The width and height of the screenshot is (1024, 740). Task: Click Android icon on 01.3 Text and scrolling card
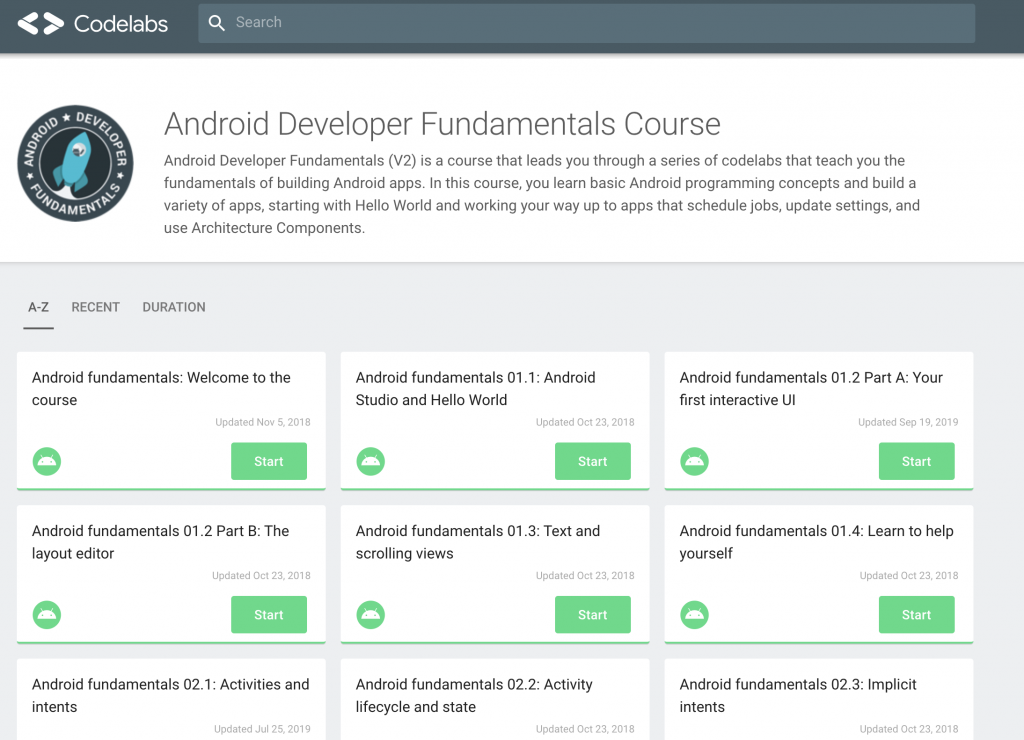coord(370,615)
